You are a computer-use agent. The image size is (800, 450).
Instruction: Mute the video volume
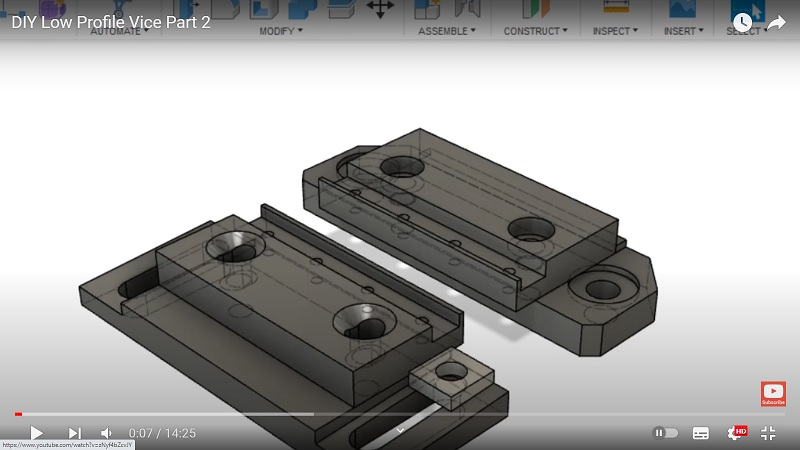pos(107,433)
